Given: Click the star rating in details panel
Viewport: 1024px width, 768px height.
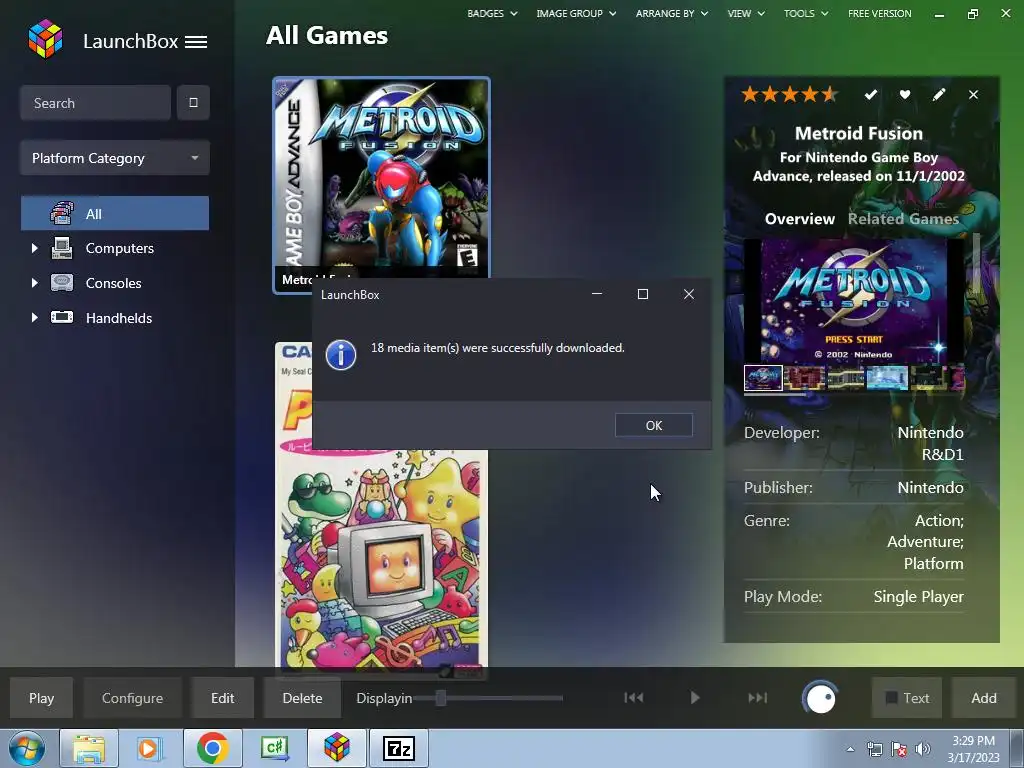Looking at the screenshot, I should (x=790, y=95).
